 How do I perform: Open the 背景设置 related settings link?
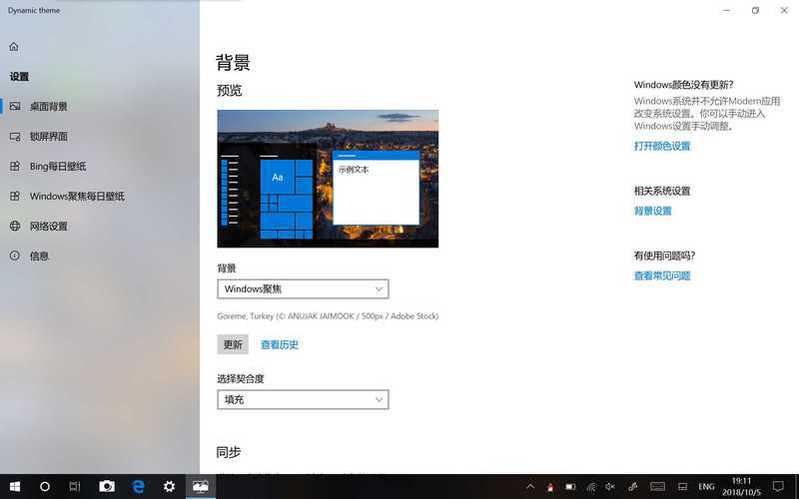pyautogui.click(x=652, y=211)
